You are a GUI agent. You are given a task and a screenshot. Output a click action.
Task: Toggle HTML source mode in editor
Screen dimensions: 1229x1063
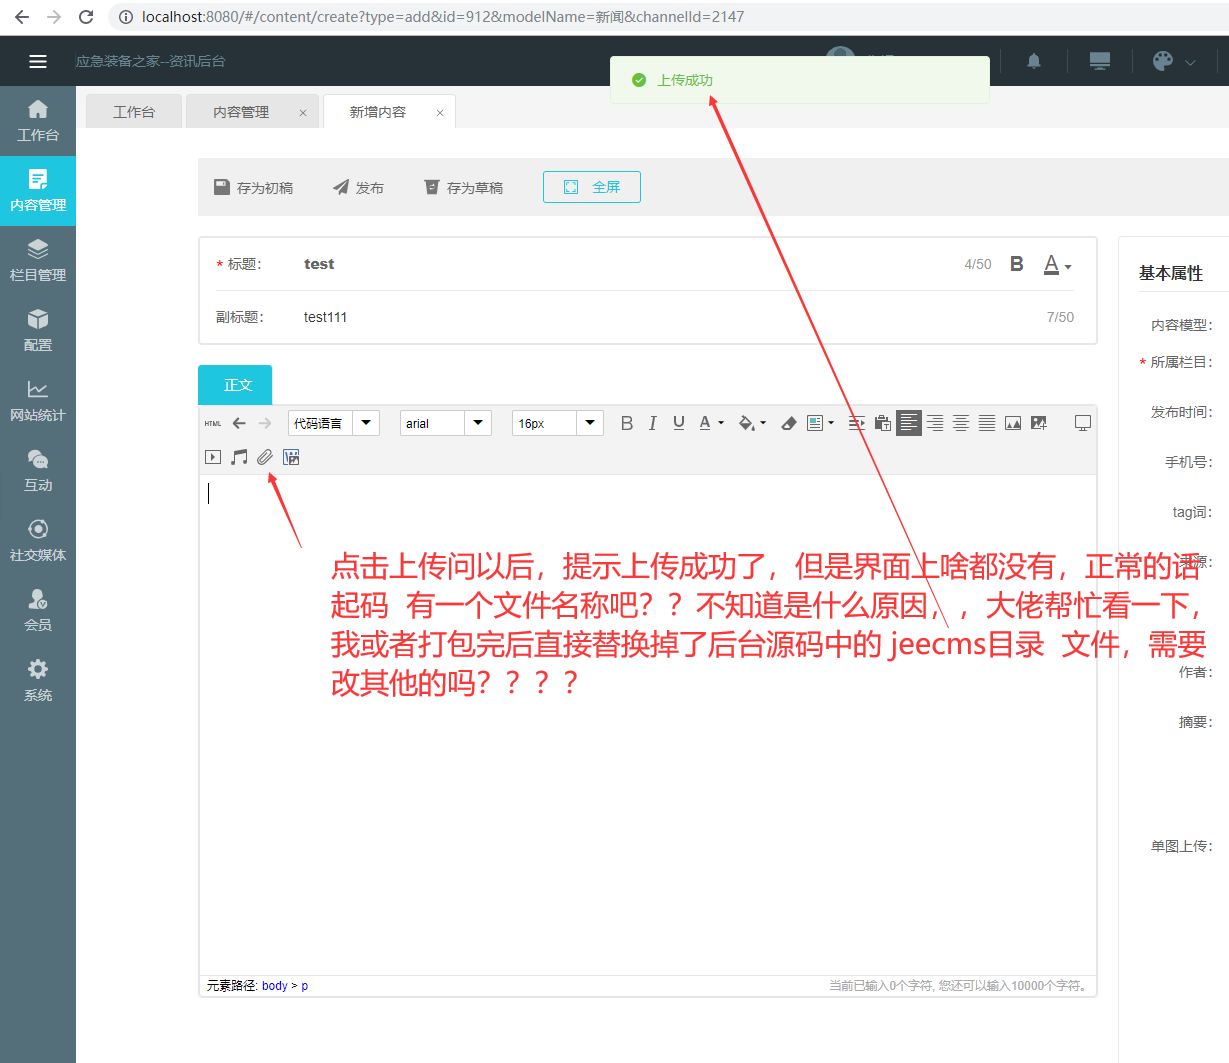pyautogui.click(x=213, y=423)
